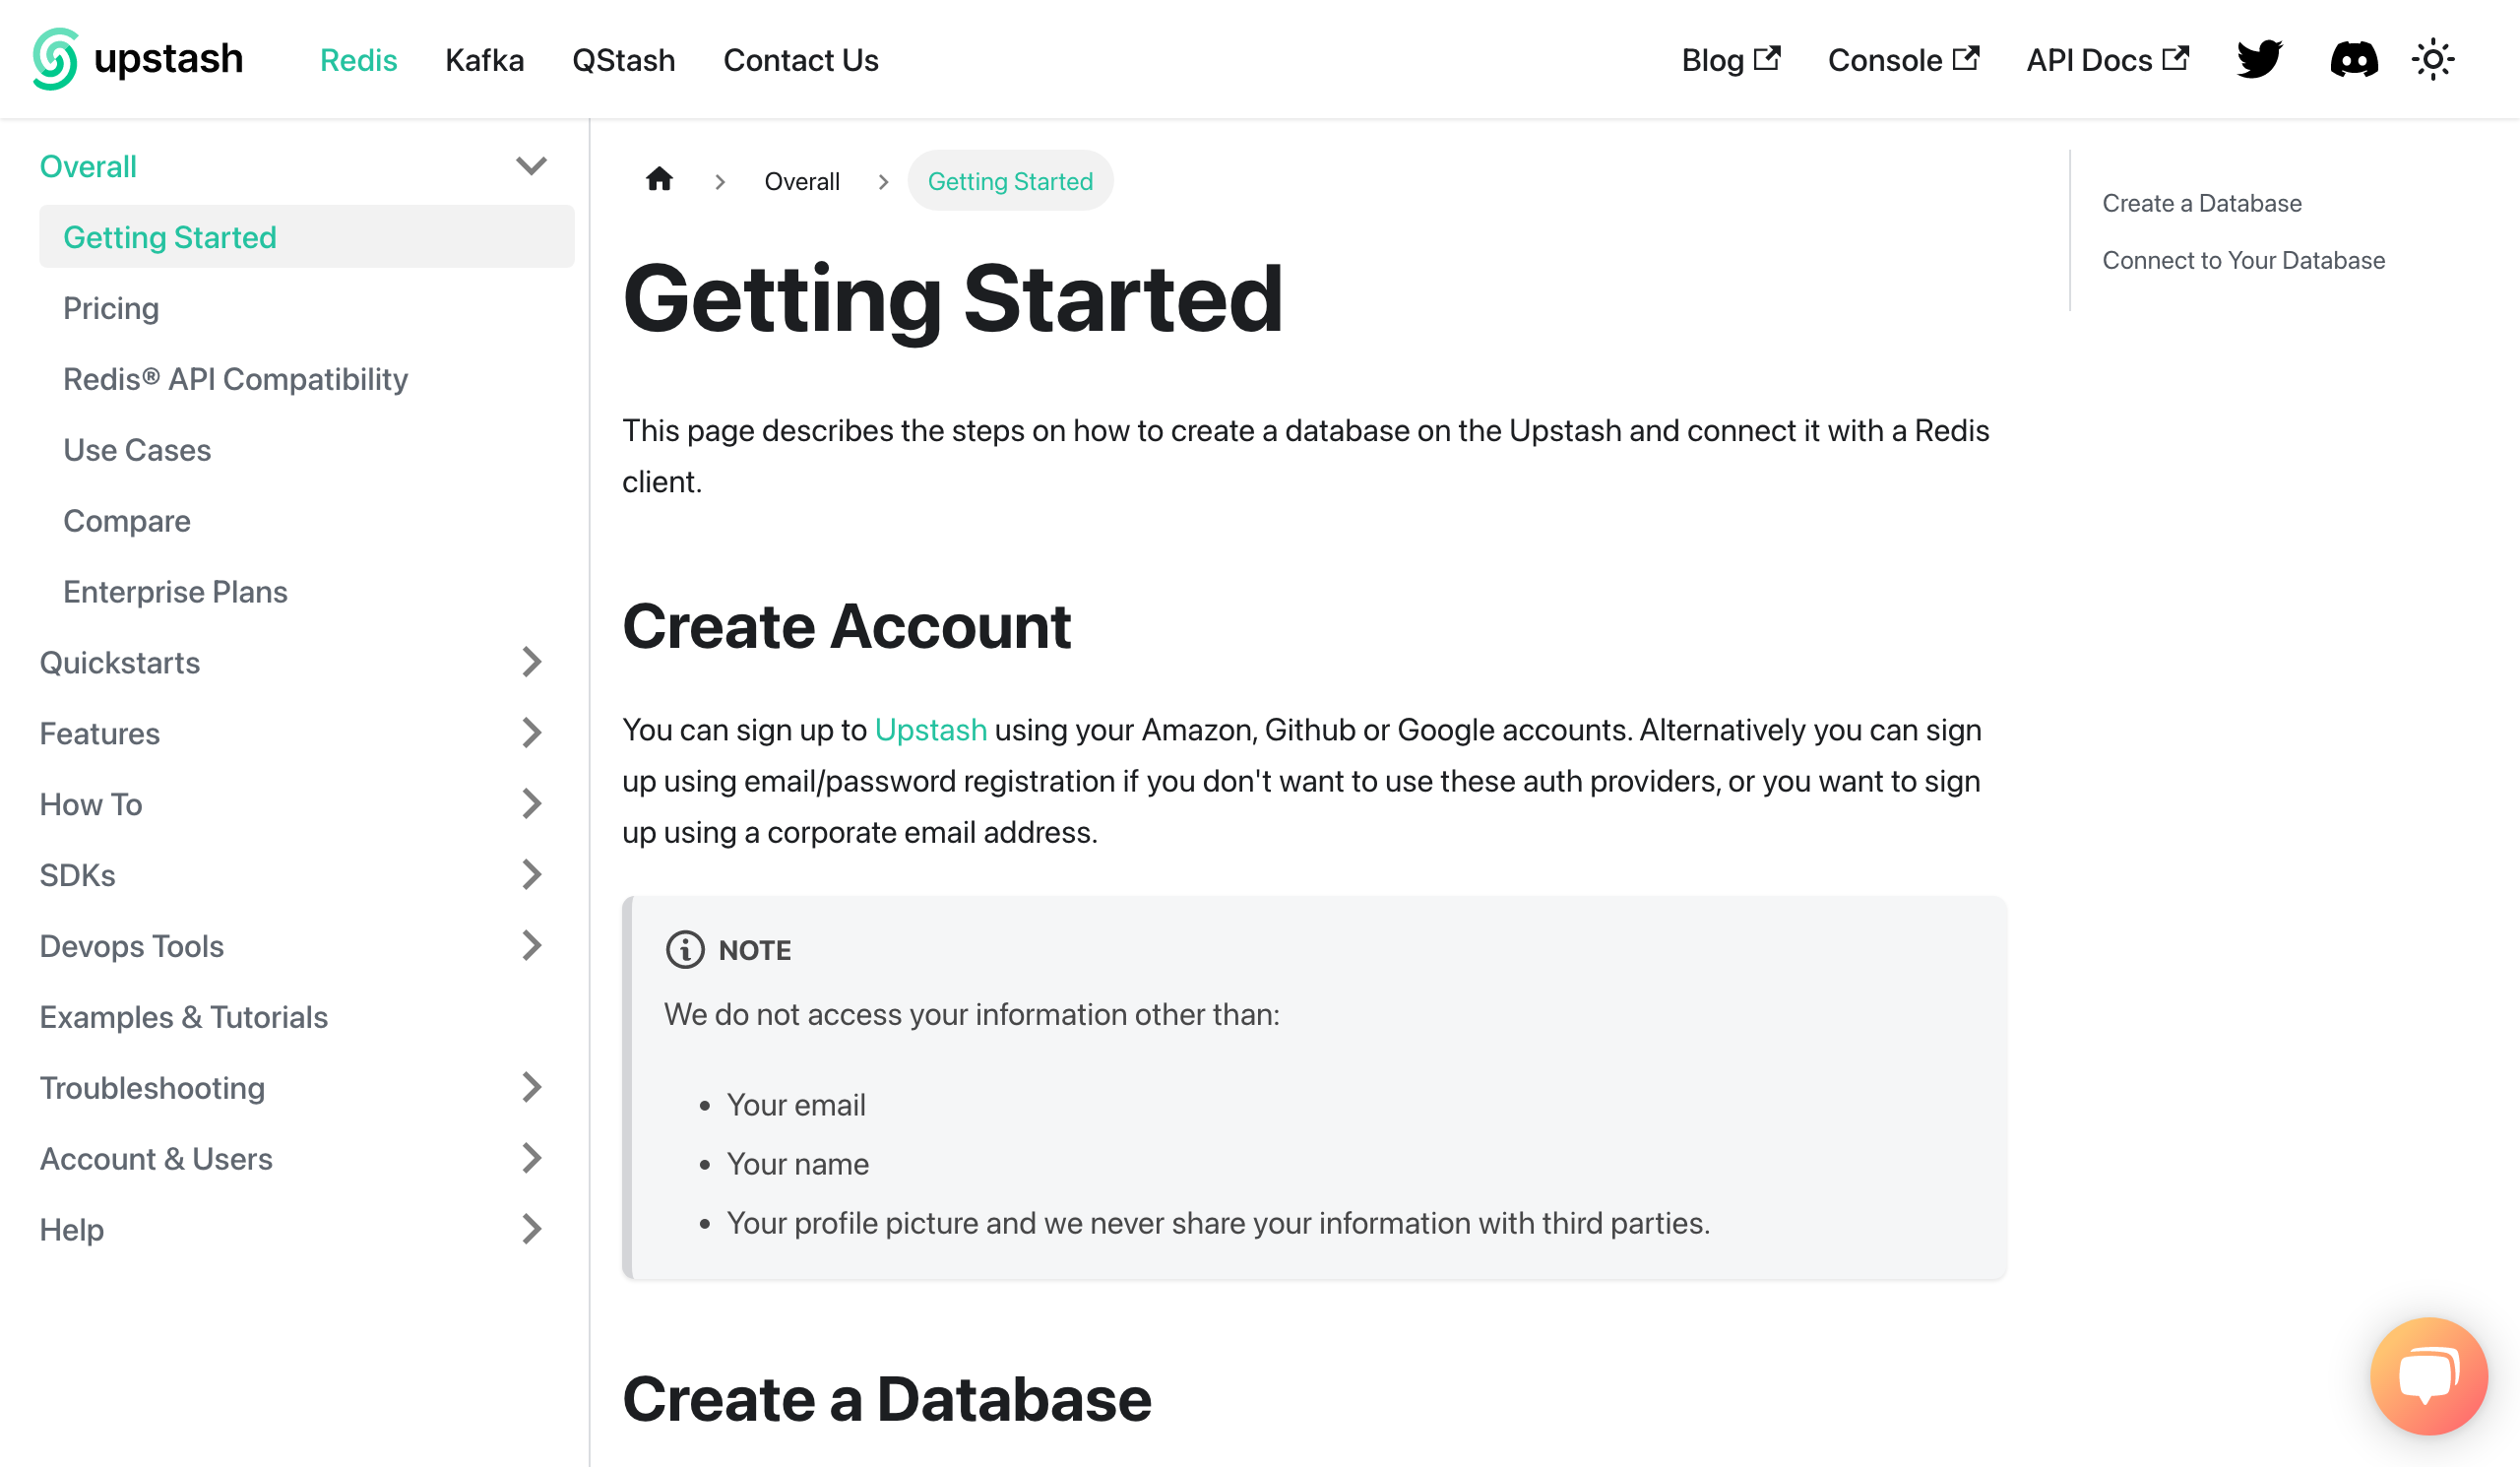This screenshot has height=1467, width=2520.
Task: Expand the Help section chevron
Action: pos(531,1230)
